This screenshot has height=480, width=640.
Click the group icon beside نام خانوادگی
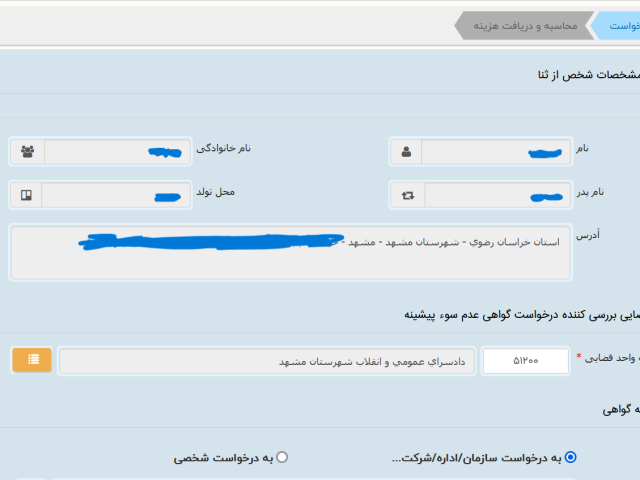tap(27, 151)
